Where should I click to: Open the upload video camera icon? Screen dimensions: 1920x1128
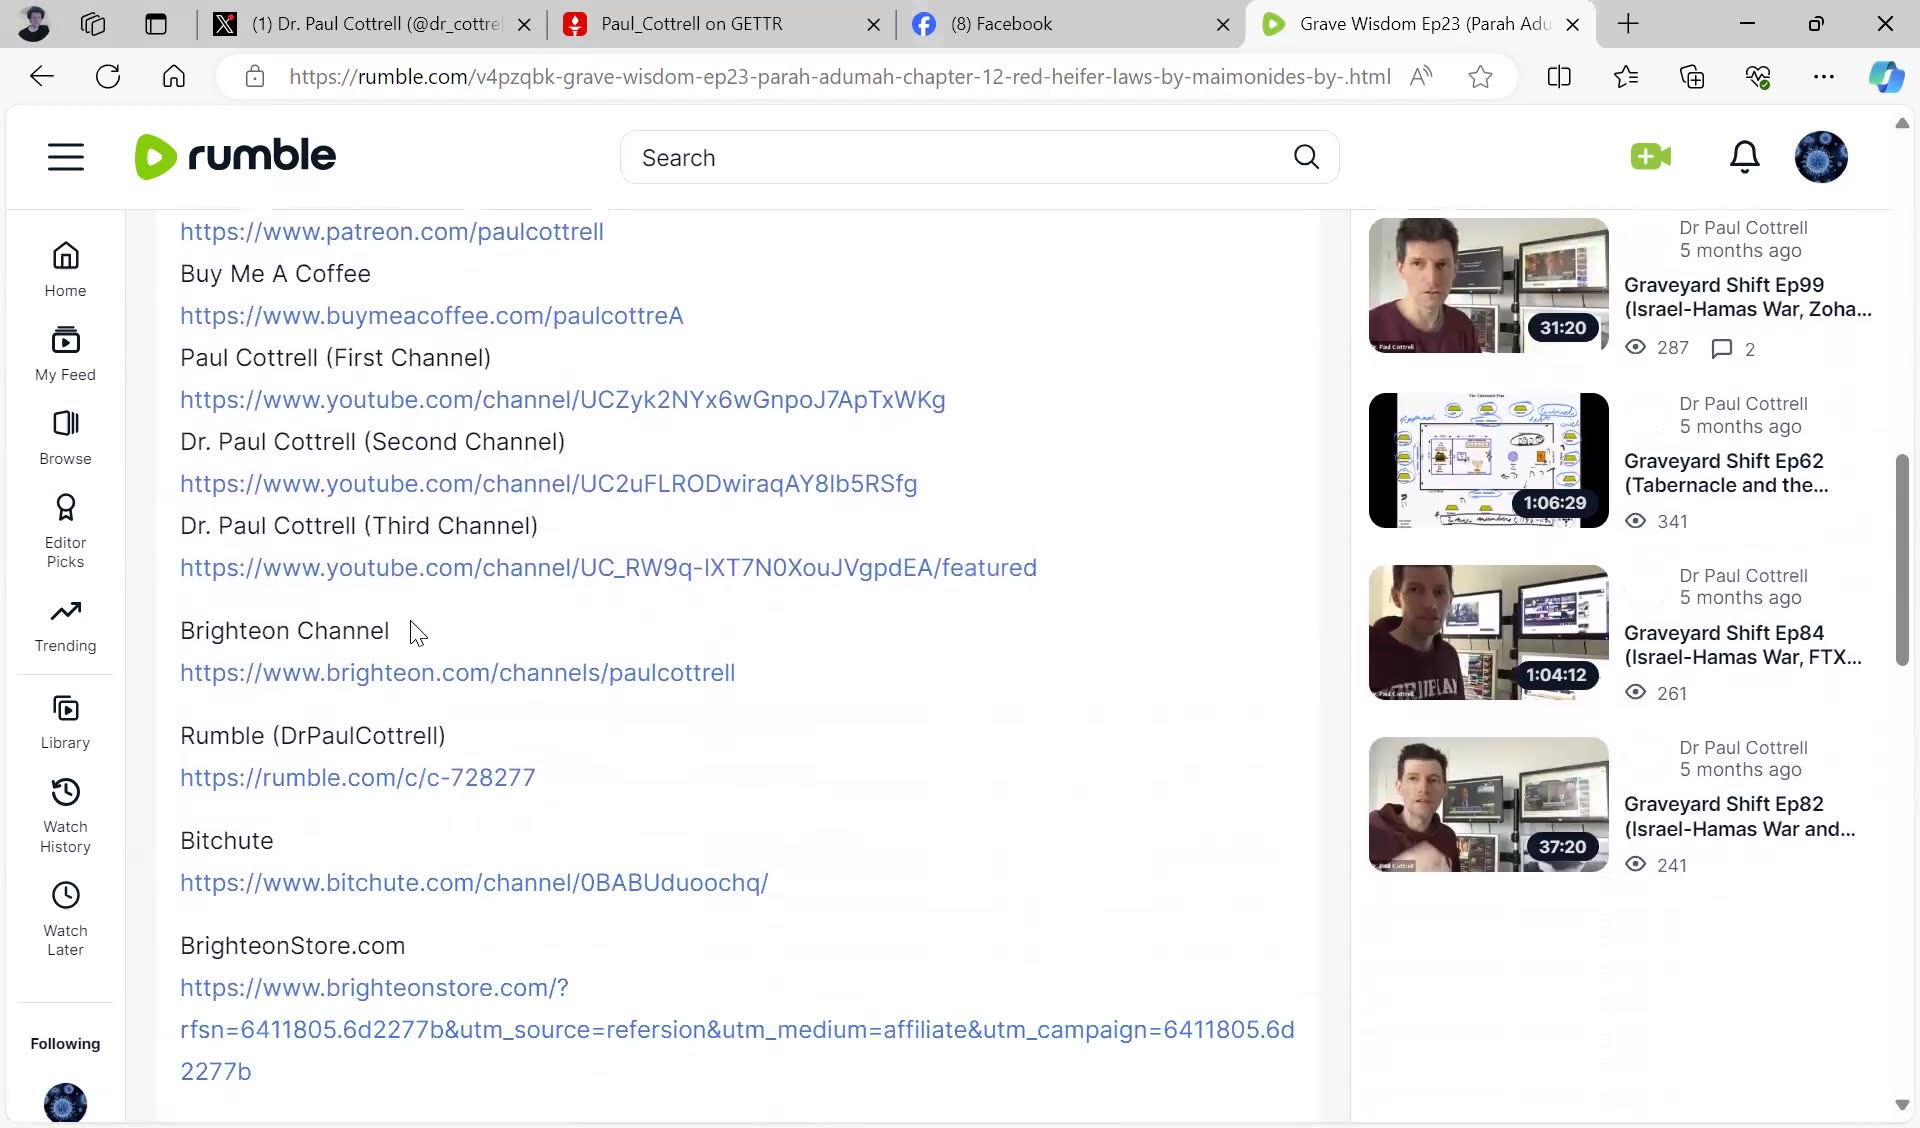click(1650, 157)
